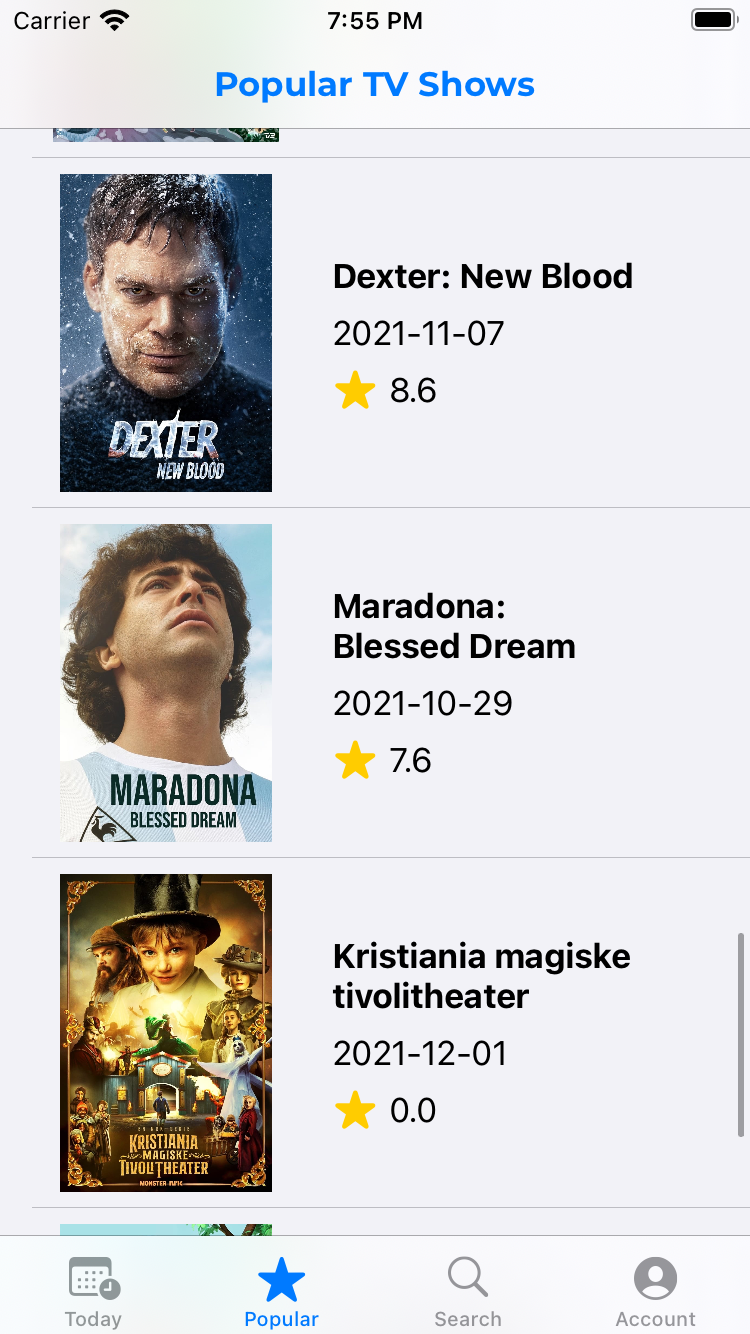This screenshot has width=750, height=1334.
Task: Open the Kristiania magiske tivolitheater title
Action: 481,976
